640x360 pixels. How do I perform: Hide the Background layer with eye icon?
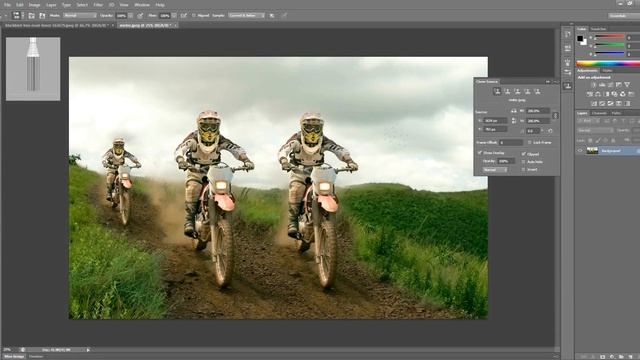coord(580,151)
